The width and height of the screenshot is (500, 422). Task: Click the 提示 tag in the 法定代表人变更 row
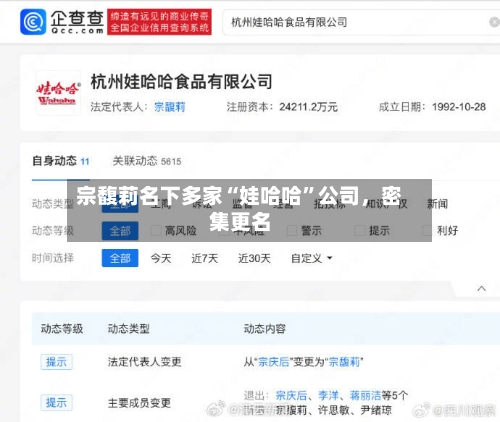point(56,362)
